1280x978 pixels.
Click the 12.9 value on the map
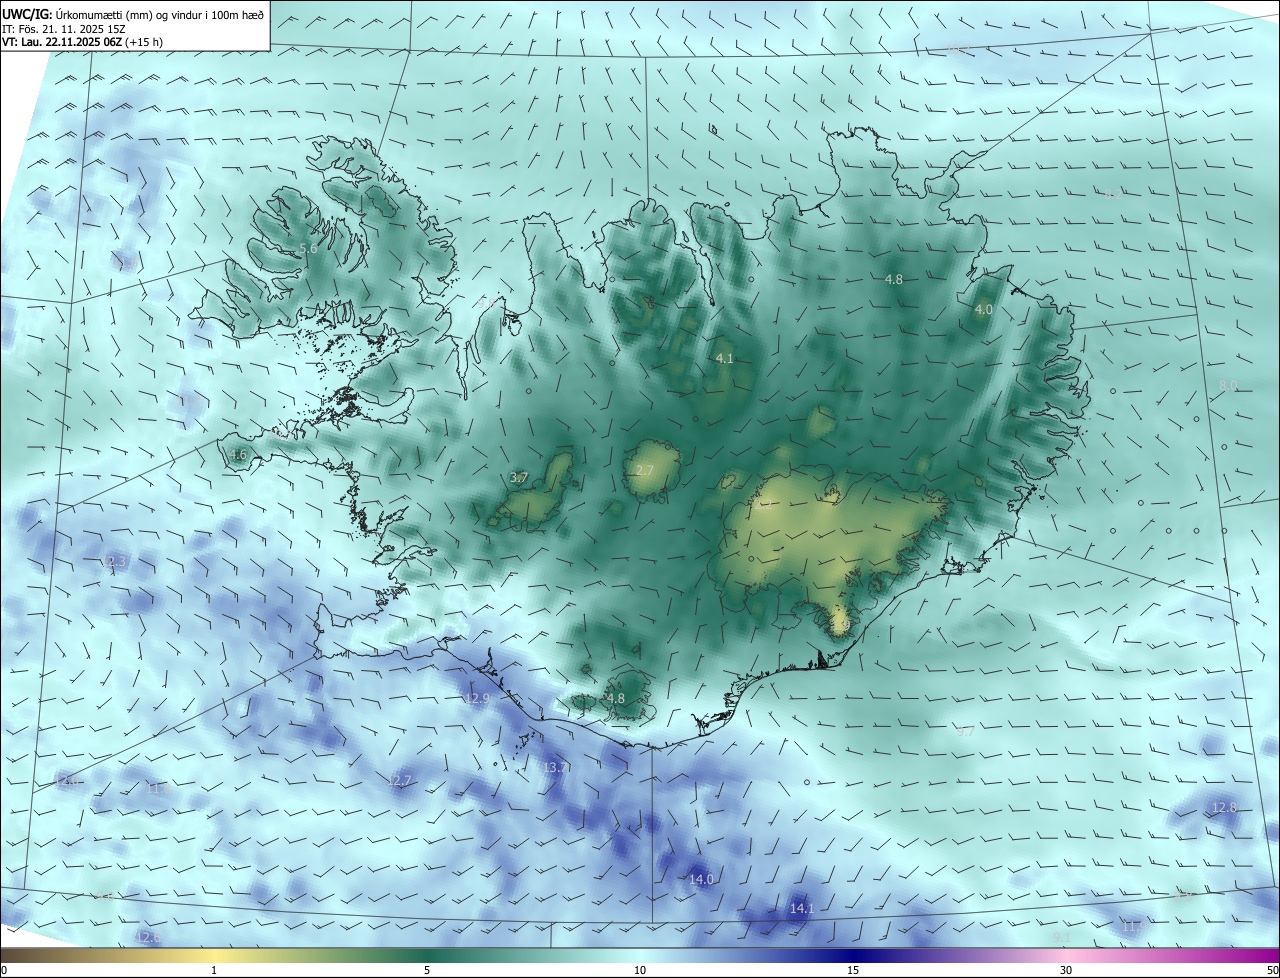click(x=478, y=698)
